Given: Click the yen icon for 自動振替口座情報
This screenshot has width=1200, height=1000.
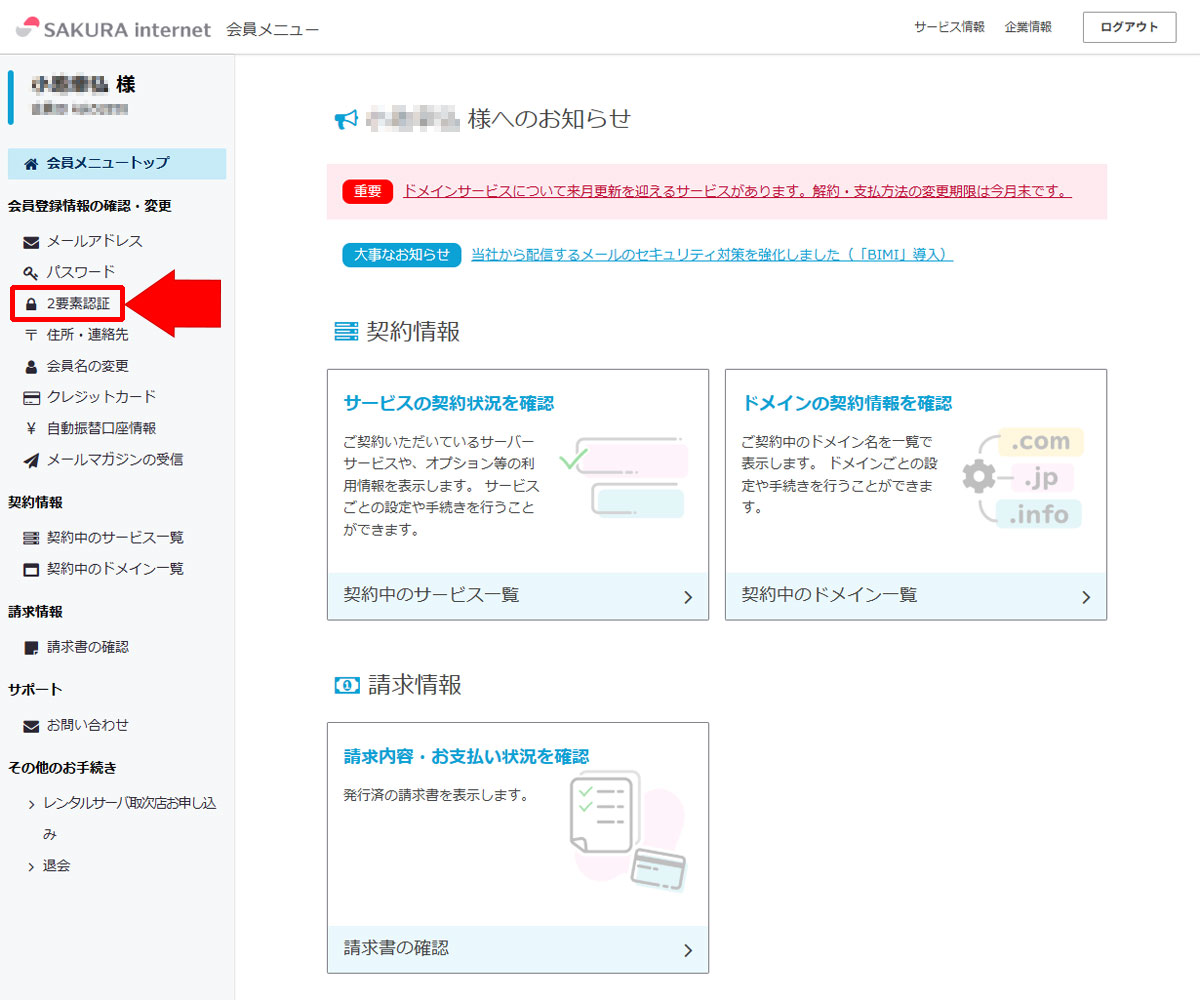Looking at the screenshot, I should (31, 429).
